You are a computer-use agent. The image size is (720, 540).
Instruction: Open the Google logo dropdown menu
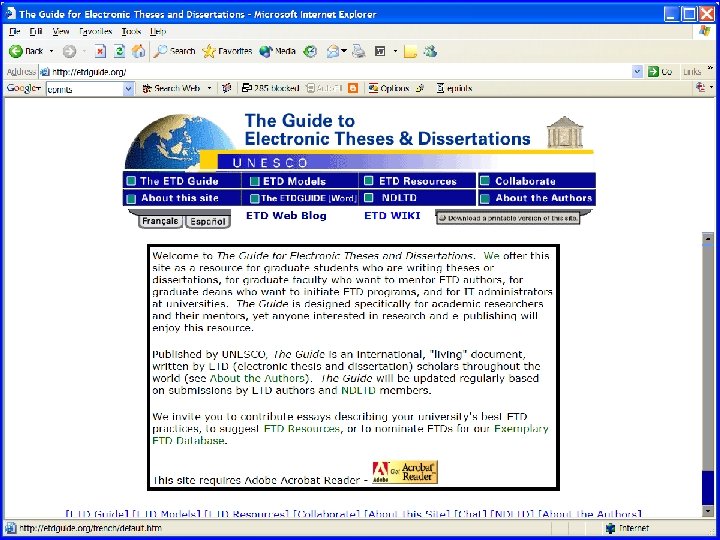tap(23, 88)
